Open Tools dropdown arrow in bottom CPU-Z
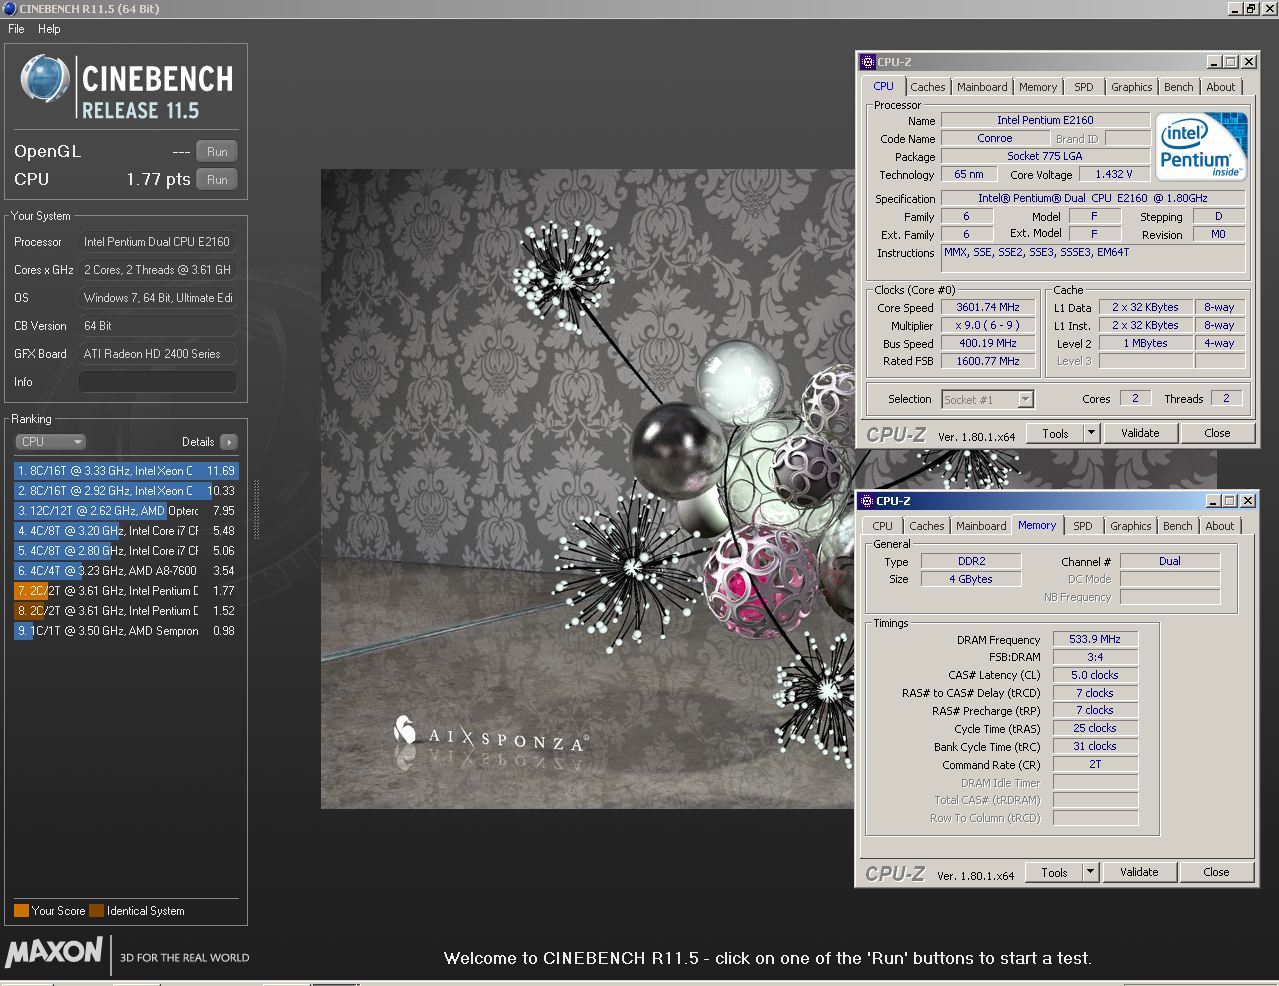This screenshot has width=1279, height=986. 1090,873
